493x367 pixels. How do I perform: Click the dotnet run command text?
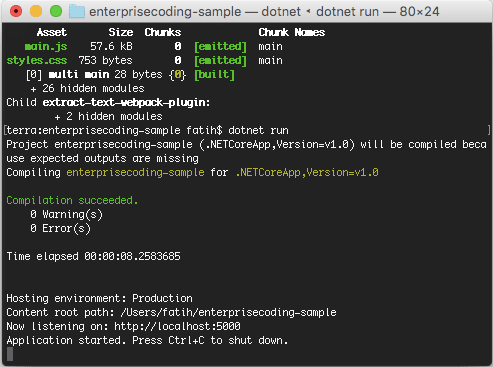click(x=258, y=130)
